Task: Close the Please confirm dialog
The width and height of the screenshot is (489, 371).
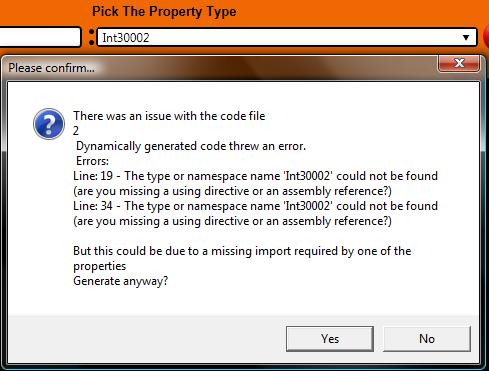Action: (459, 63)
